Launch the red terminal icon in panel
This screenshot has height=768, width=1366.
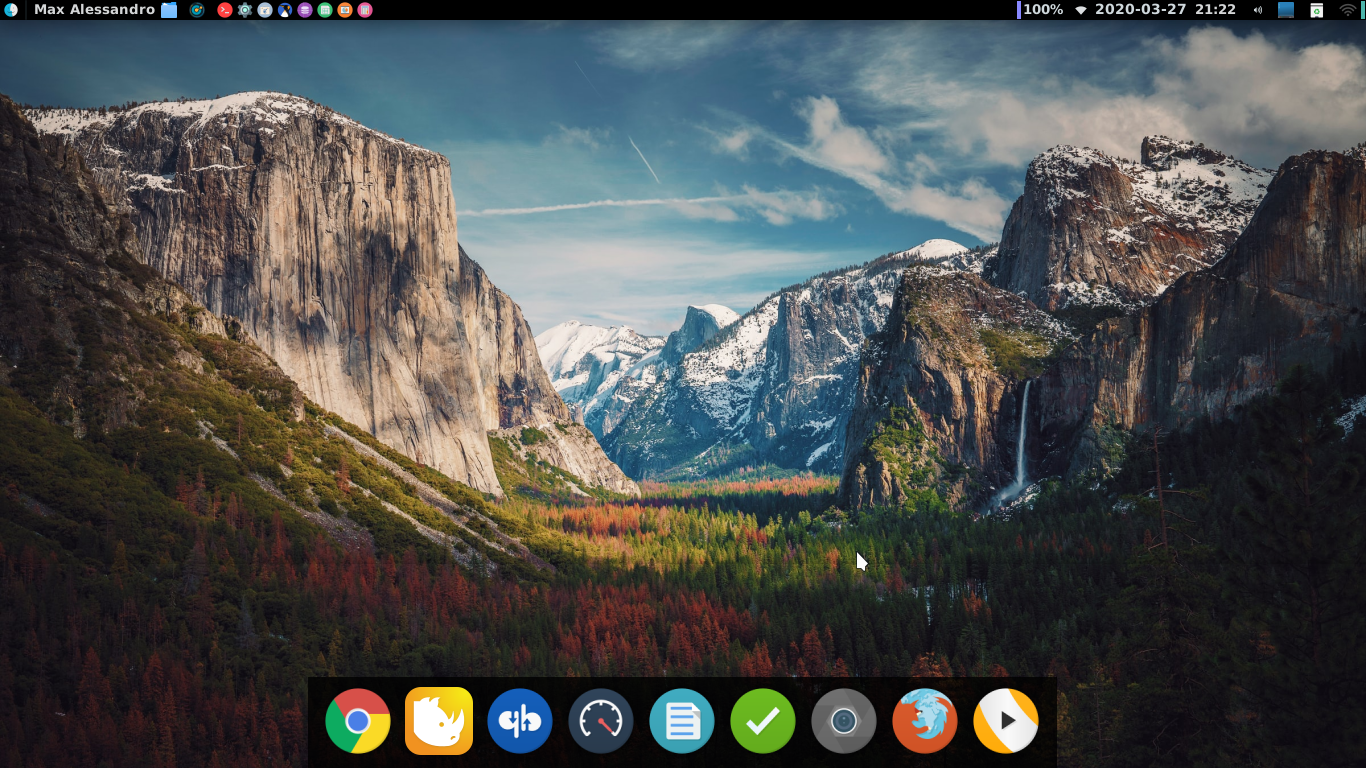[x=225, y=10]
